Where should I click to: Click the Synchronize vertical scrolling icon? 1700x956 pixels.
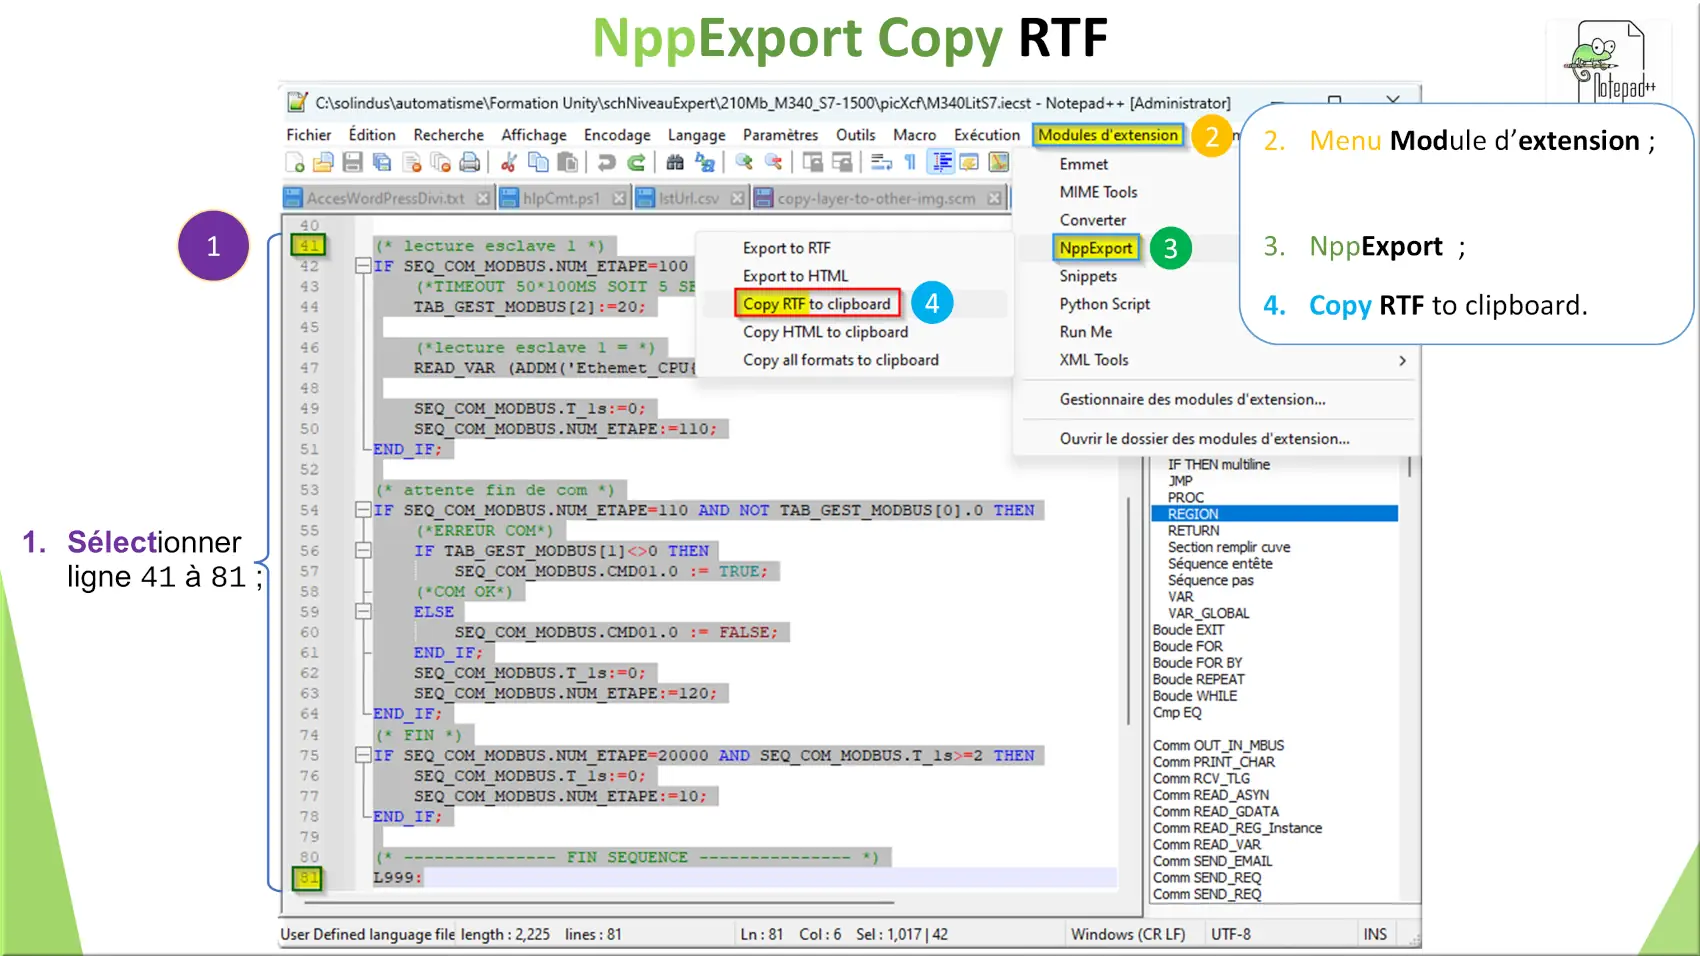coord(813,162)
